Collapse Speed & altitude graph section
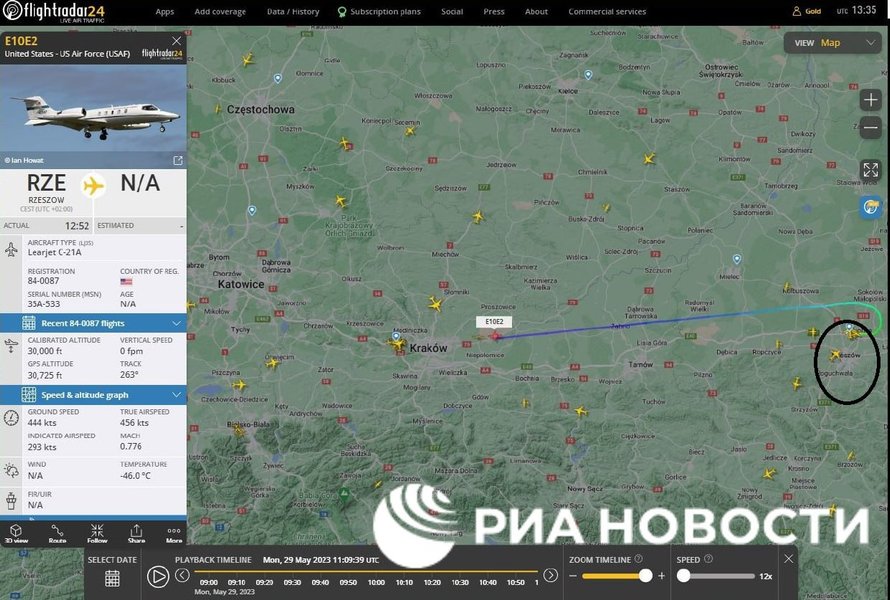 (x=177, y=395)
